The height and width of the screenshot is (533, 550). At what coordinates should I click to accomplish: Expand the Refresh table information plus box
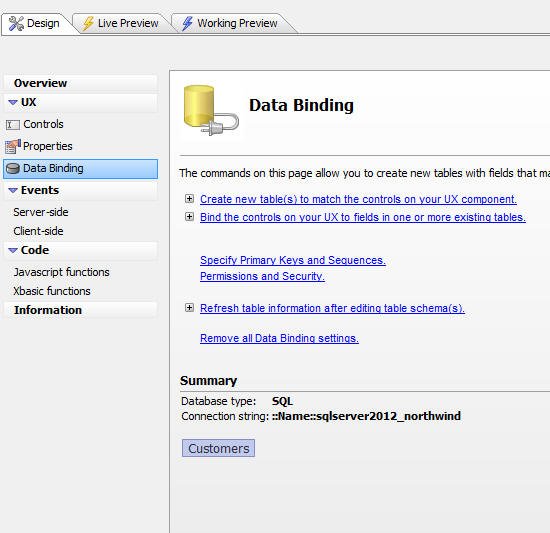189,308
